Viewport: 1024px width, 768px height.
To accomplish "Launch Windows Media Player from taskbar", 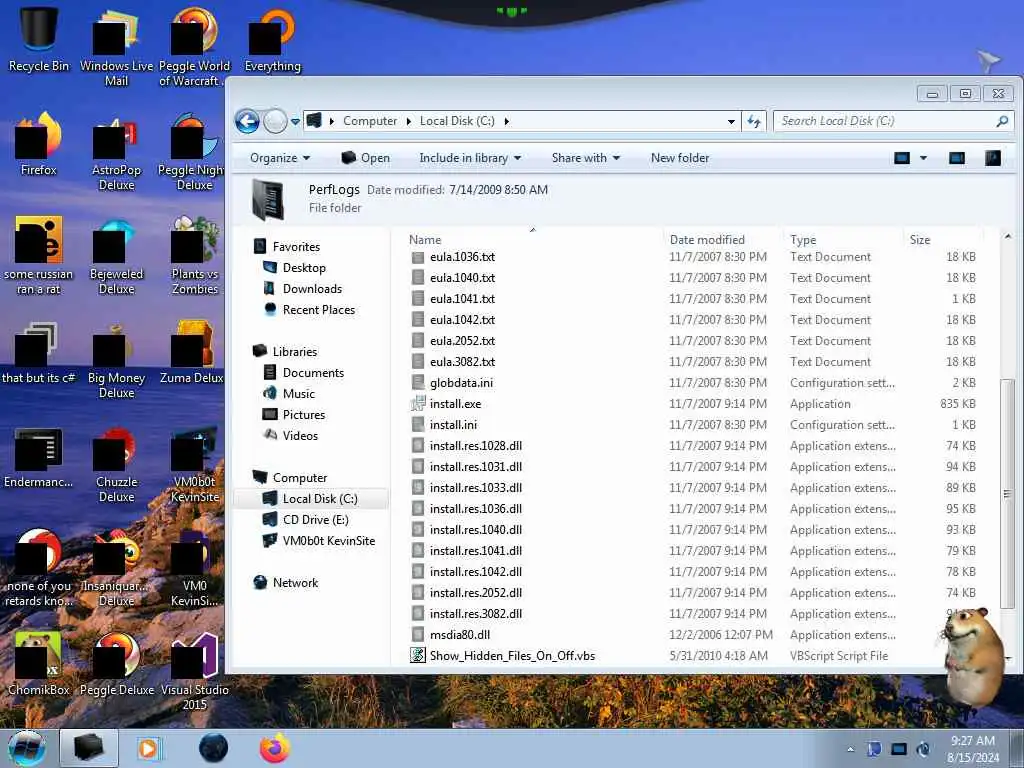I will (148, 748).
